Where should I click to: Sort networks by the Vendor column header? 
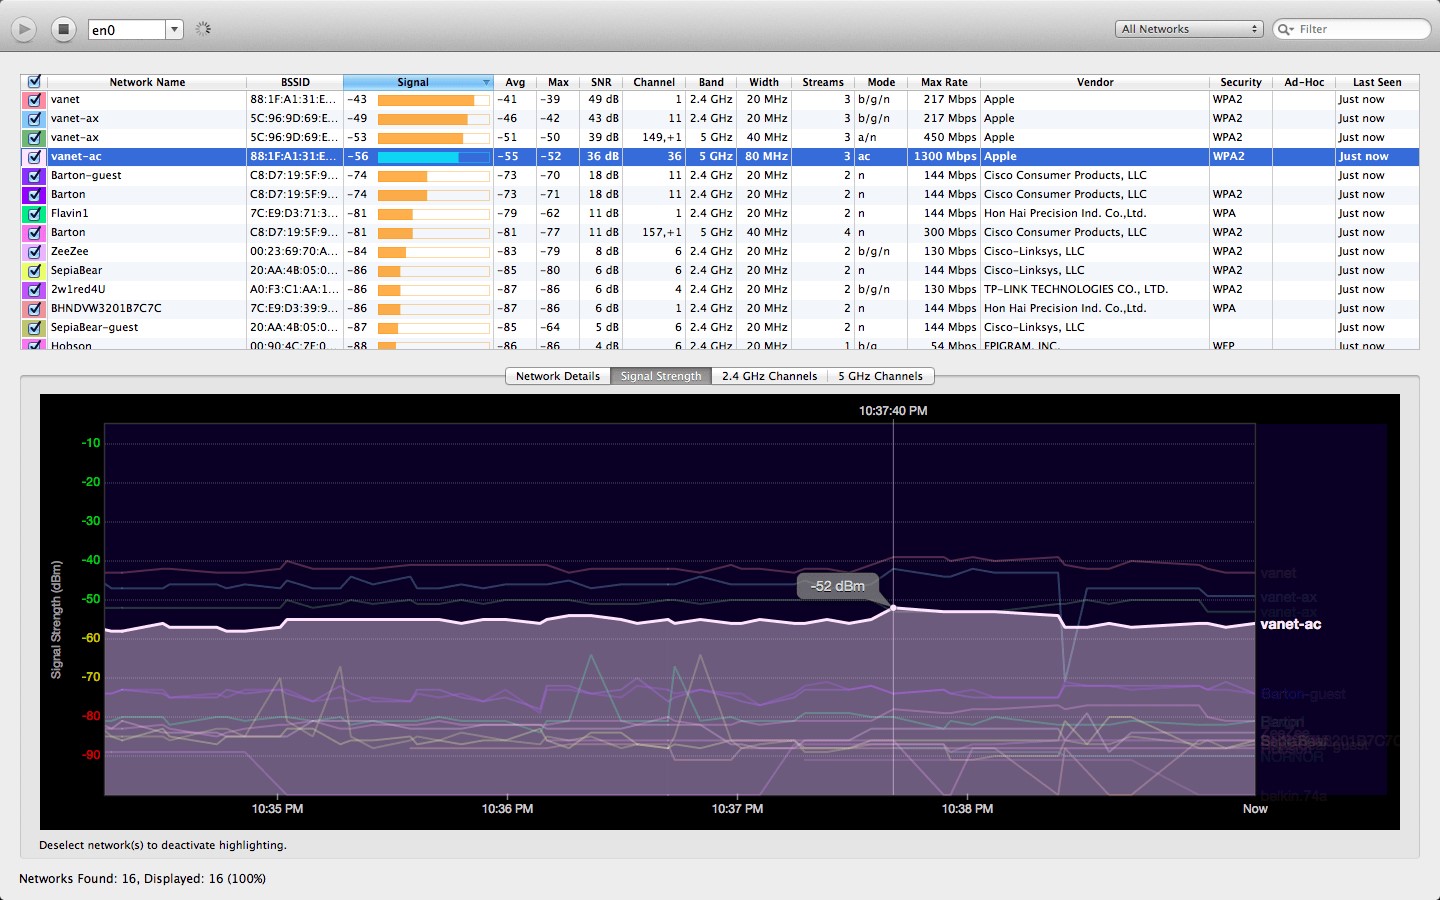pos(1095,82)
